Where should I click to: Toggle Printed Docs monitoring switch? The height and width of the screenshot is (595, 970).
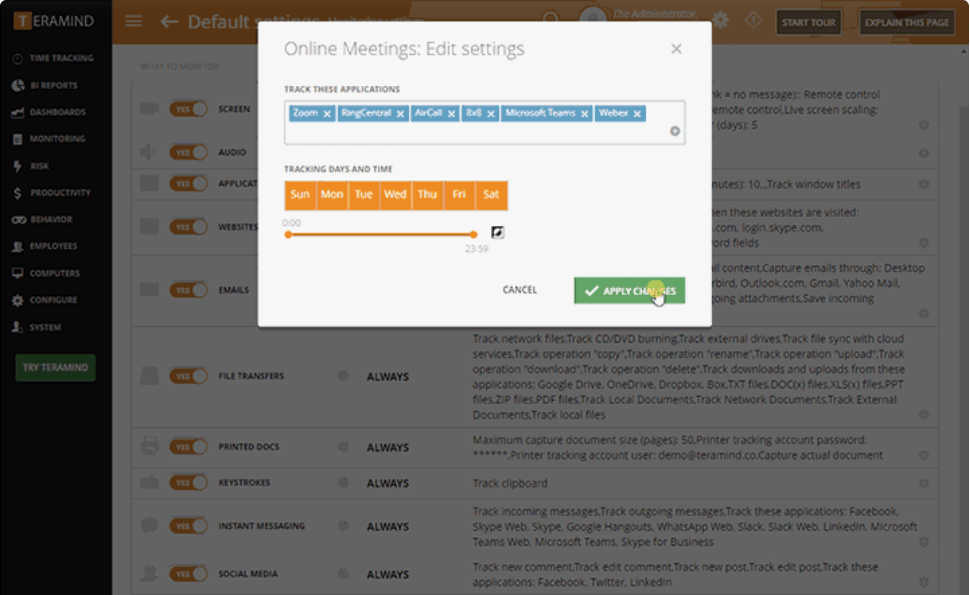click(188, 447)
